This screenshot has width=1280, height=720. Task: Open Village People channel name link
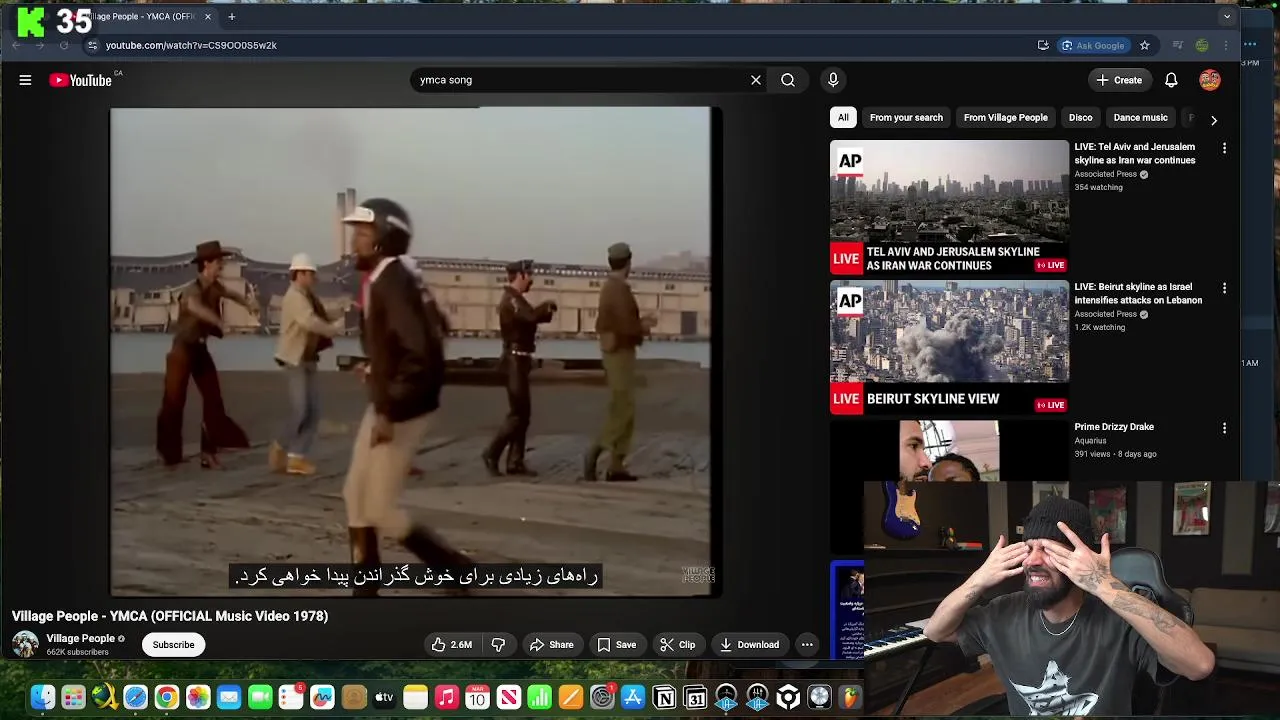point(80,638)
